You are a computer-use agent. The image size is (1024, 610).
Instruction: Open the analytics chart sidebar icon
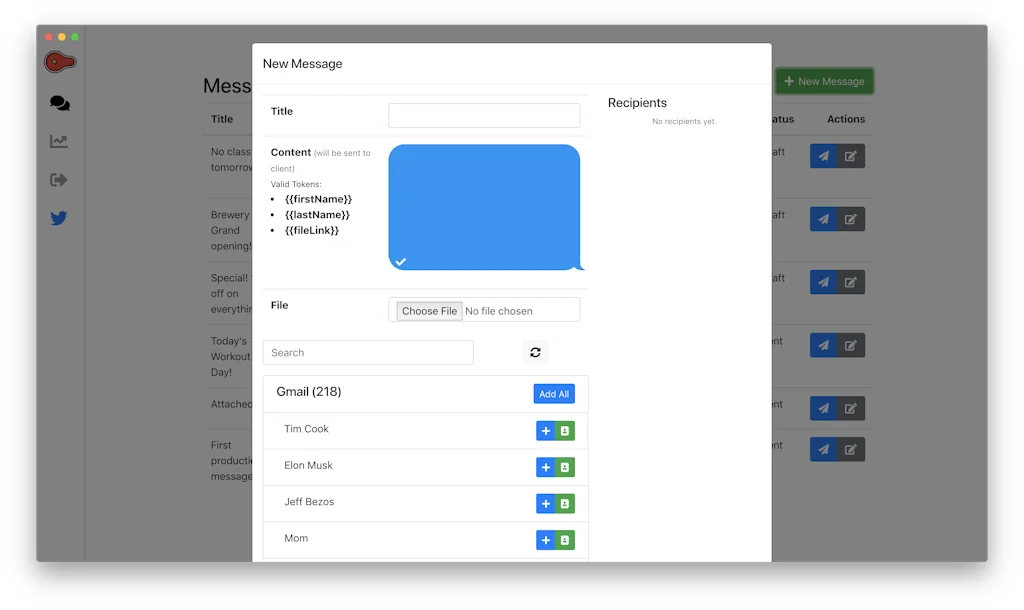click(x=59, y=141)
